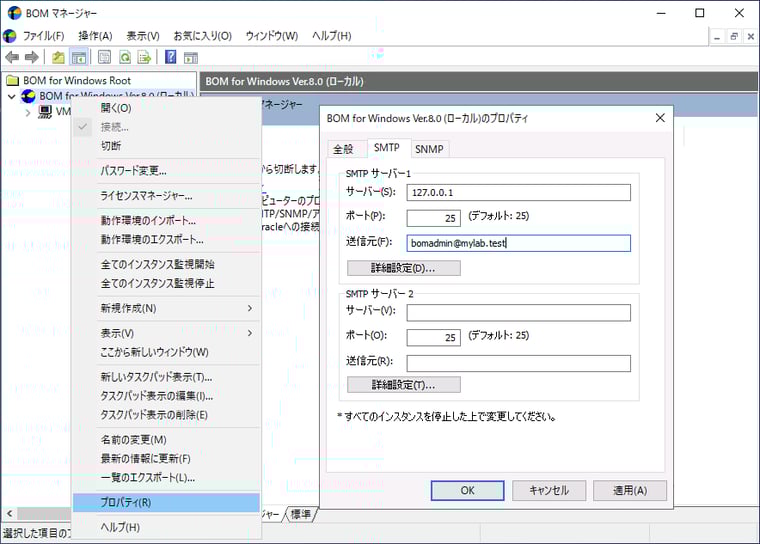The width and height of the screenshot is (760, 544).
Task: Click the tree pane scroll left arrow
Action: click(x=9, y=513)
